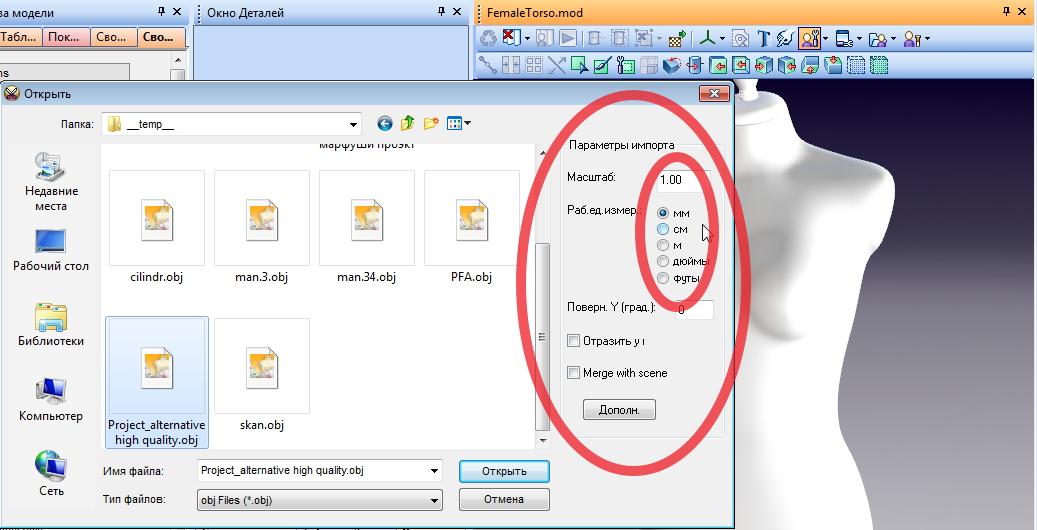This screenshot has height=530, width=1037.
Task: Open the view options menu dropdown
Action: coord(468,123)
